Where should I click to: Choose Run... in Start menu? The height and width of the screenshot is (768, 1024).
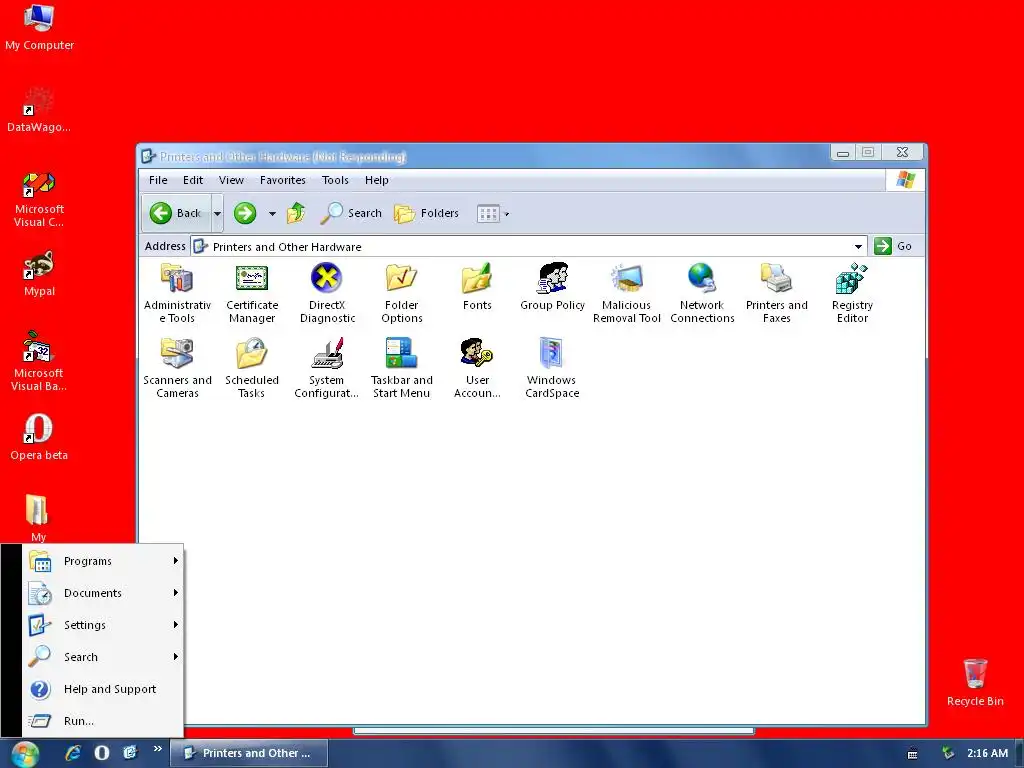tap(103, 721)
